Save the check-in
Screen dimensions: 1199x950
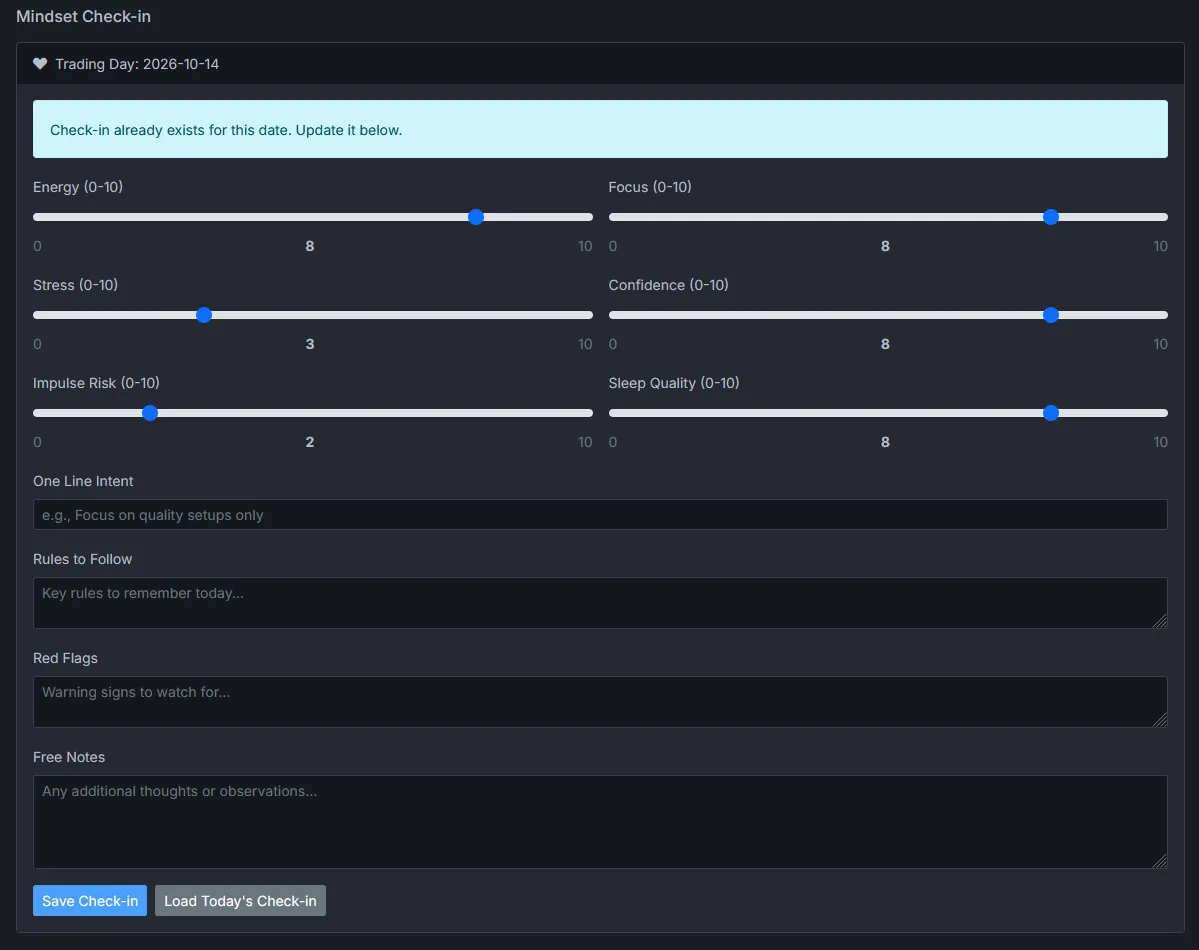click(90, 901)
